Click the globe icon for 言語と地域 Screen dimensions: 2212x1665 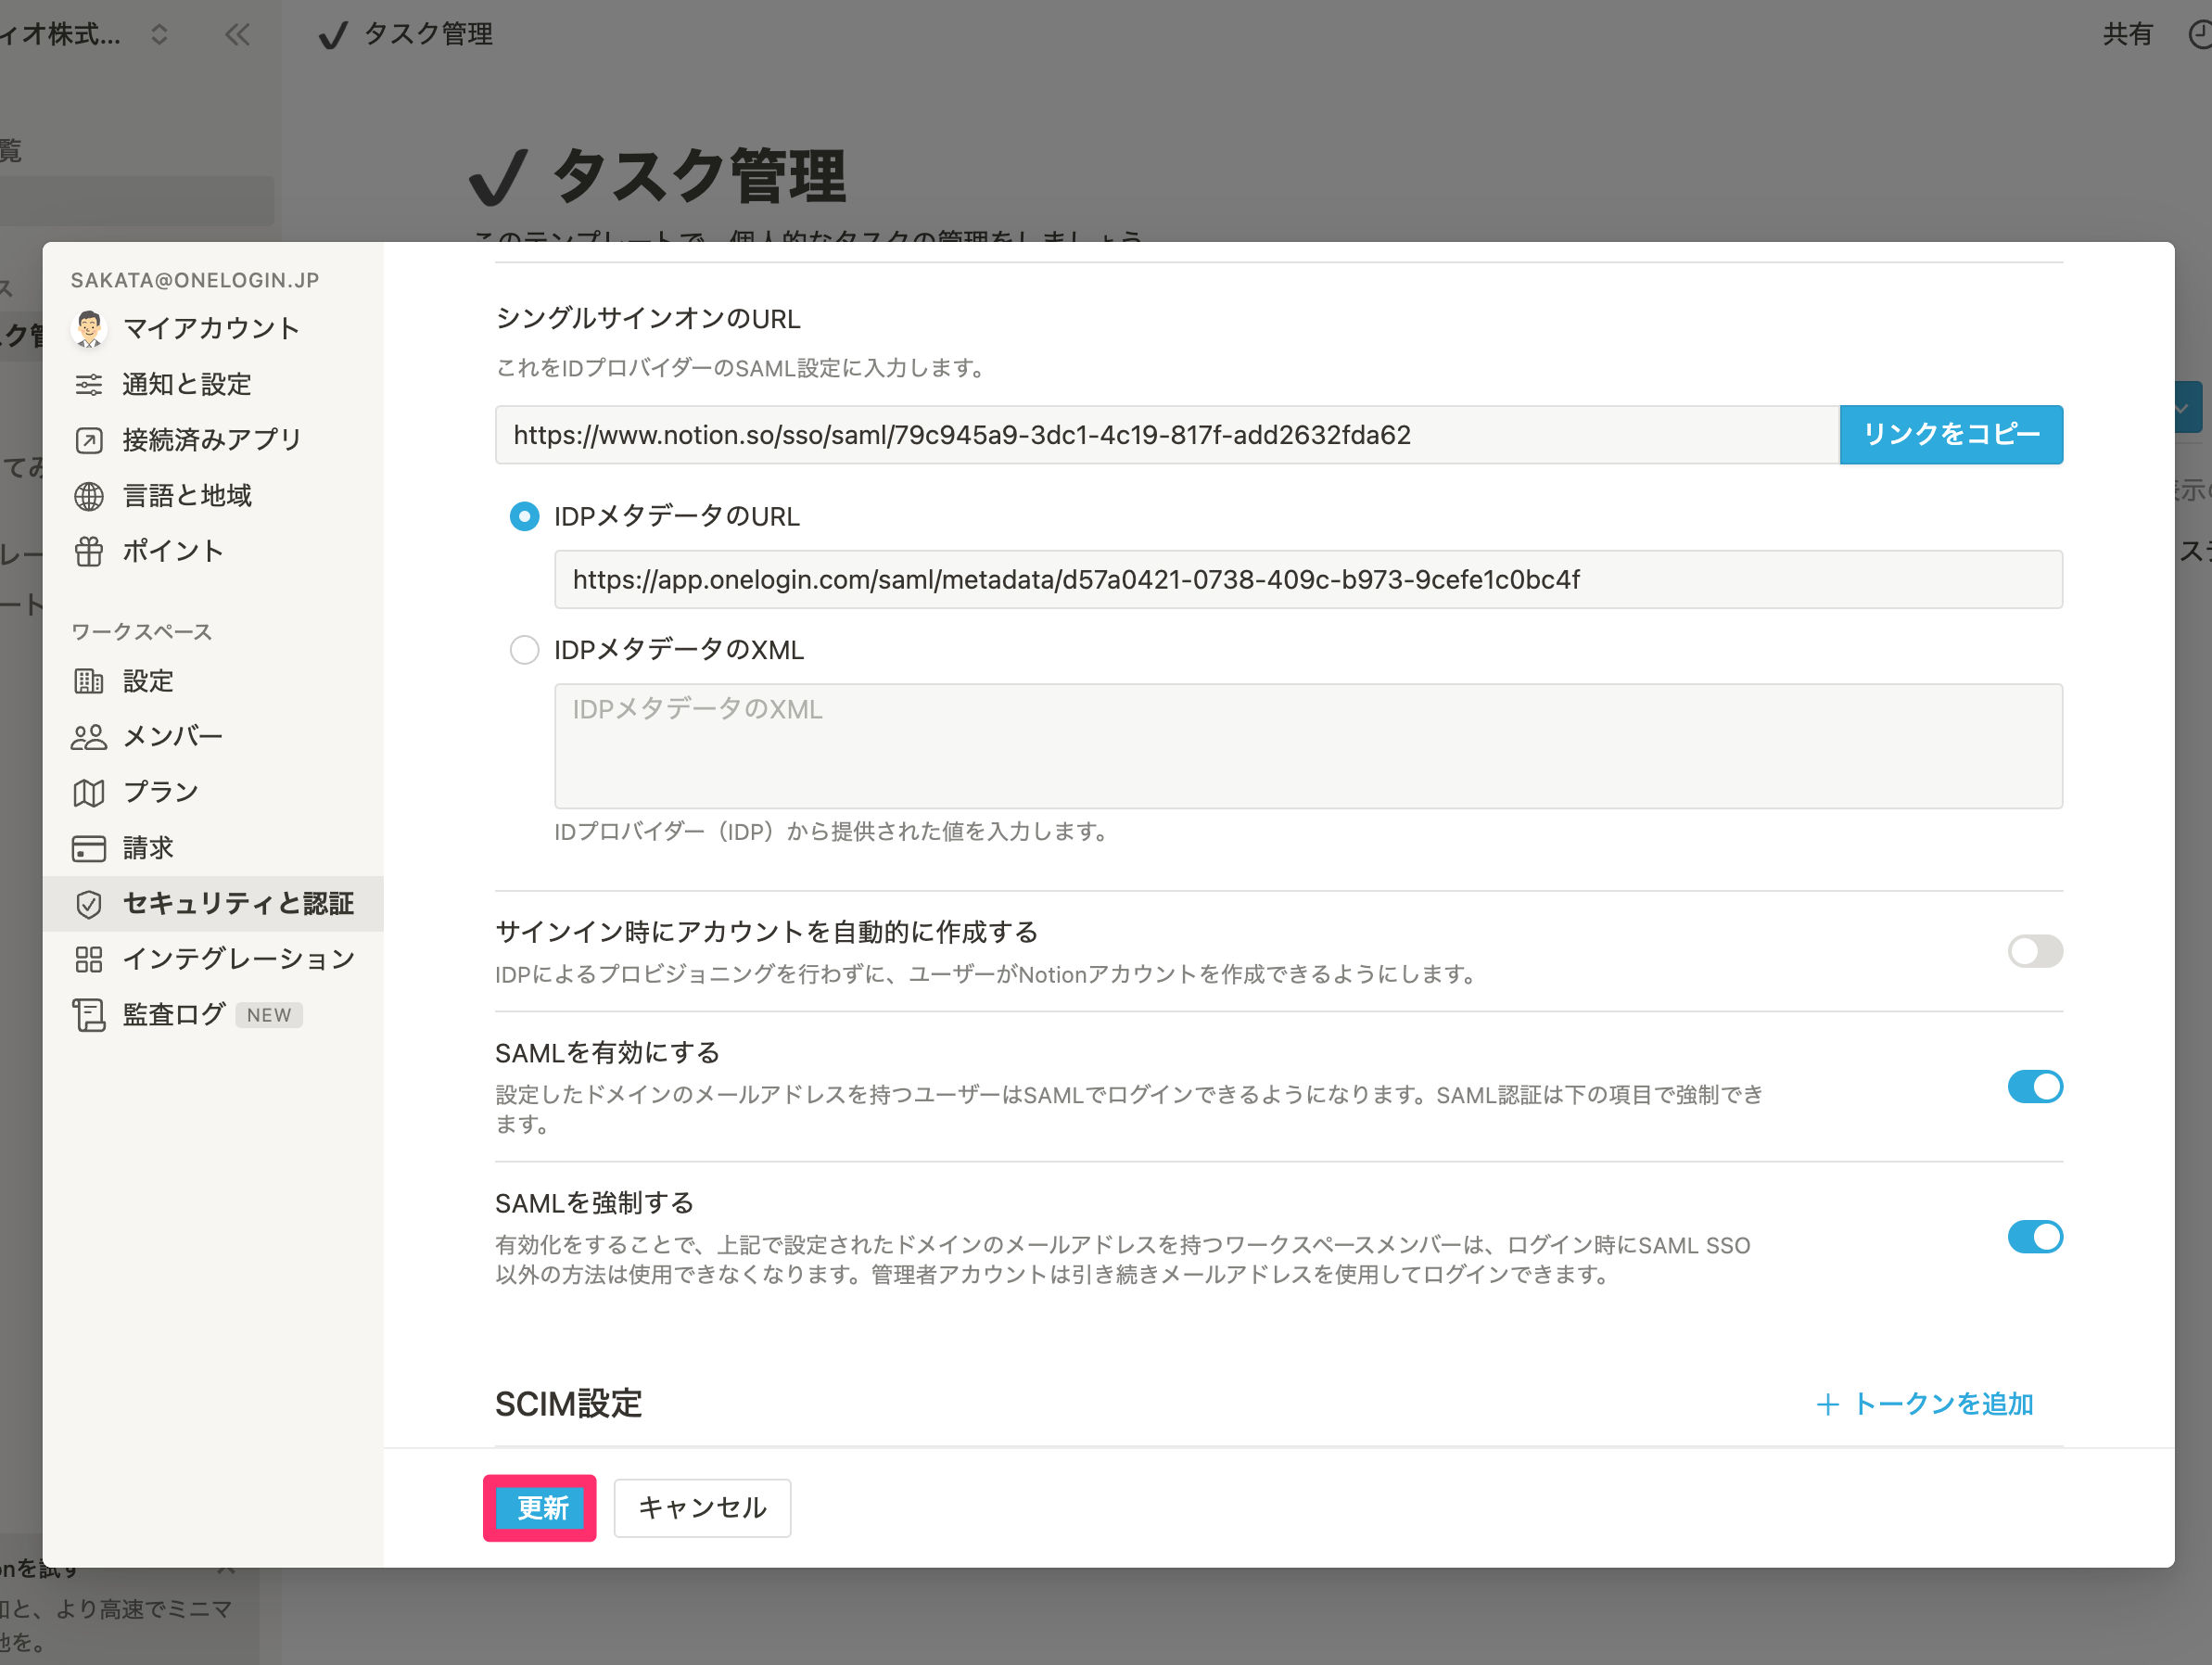(89, 496)
